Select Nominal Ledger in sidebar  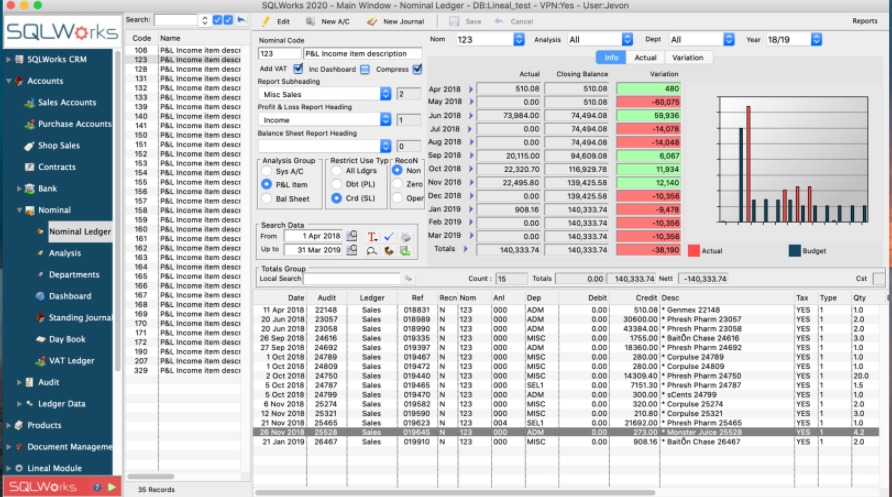coord(80,231)
